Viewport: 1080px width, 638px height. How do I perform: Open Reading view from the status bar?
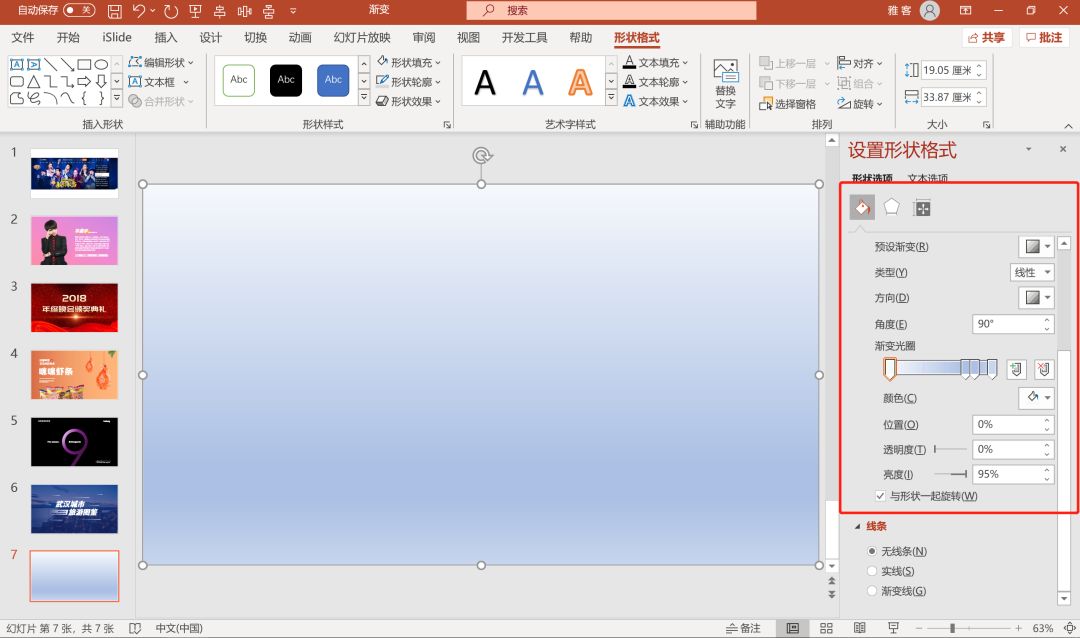(860, 628)
